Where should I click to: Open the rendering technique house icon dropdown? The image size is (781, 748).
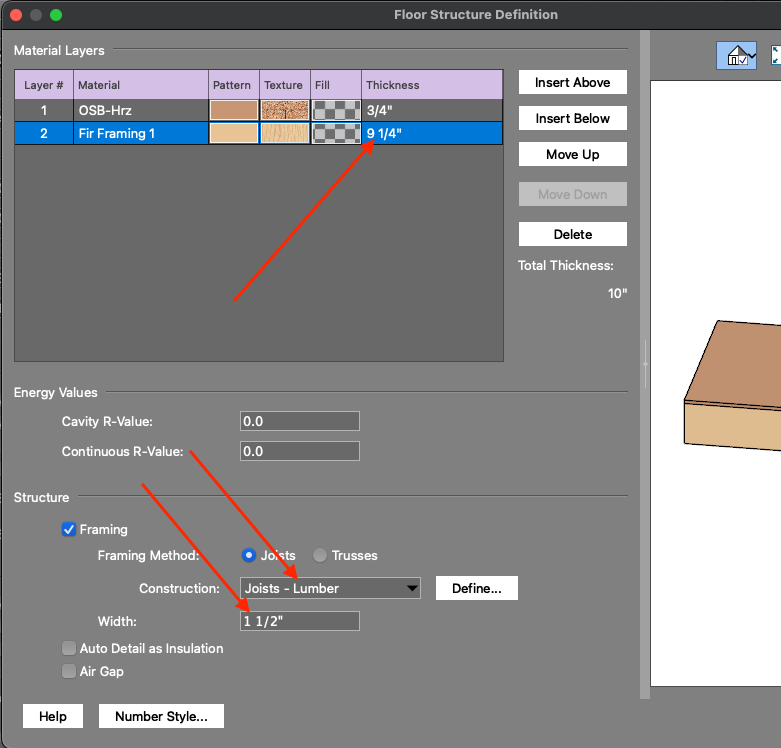(736, 57)
